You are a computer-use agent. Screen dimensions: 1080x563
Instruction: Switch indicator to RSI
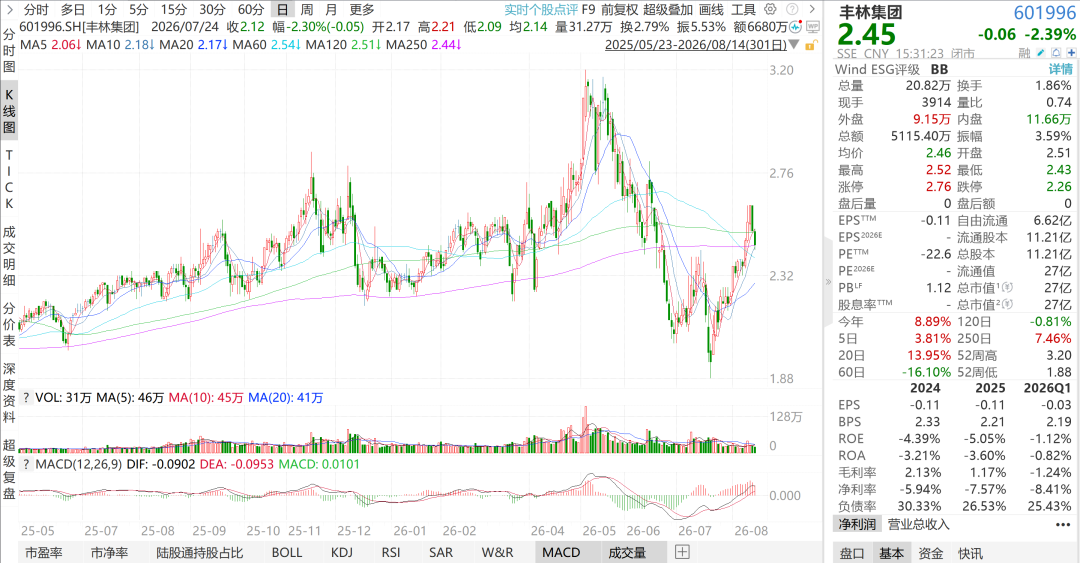pos(391,552)
